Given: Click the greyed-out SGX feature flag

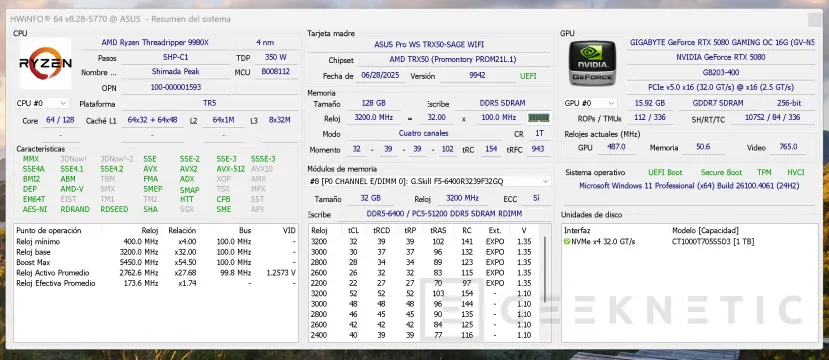Looking at the screenshot, I should [x=187, y=209].
